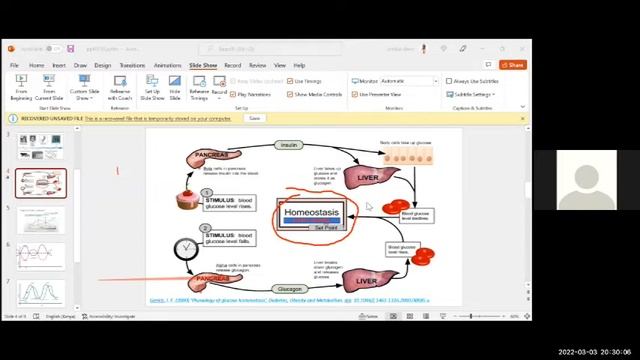
Task: Click the info icon in recovery bar
Action: [13, 118]
